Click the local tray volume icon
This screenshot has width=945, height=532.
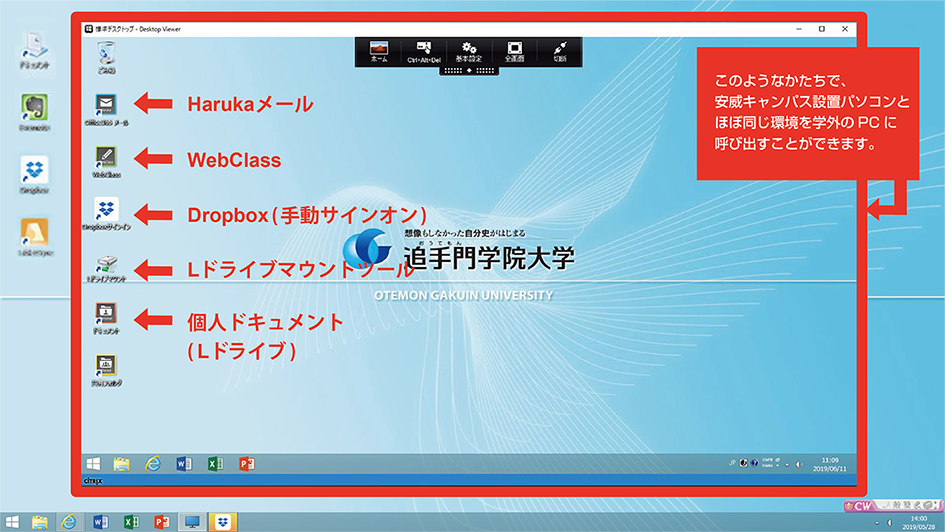coord(889,522)
